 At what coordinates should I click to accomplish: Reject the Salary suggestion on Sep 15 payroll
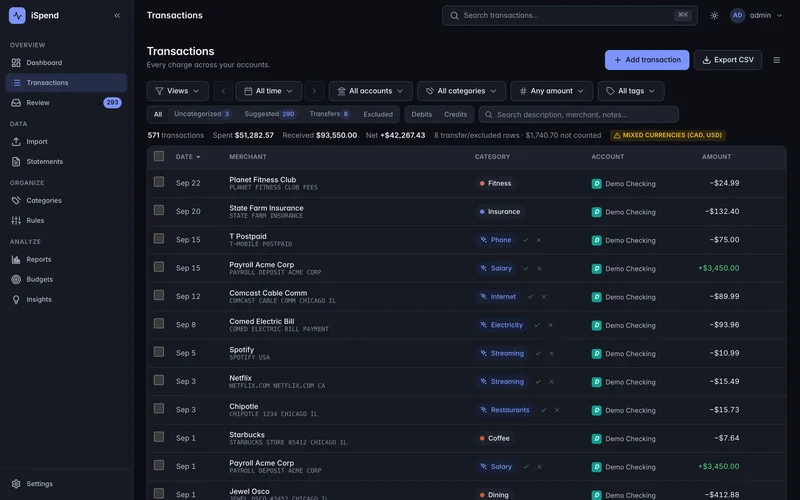(539, 268)
